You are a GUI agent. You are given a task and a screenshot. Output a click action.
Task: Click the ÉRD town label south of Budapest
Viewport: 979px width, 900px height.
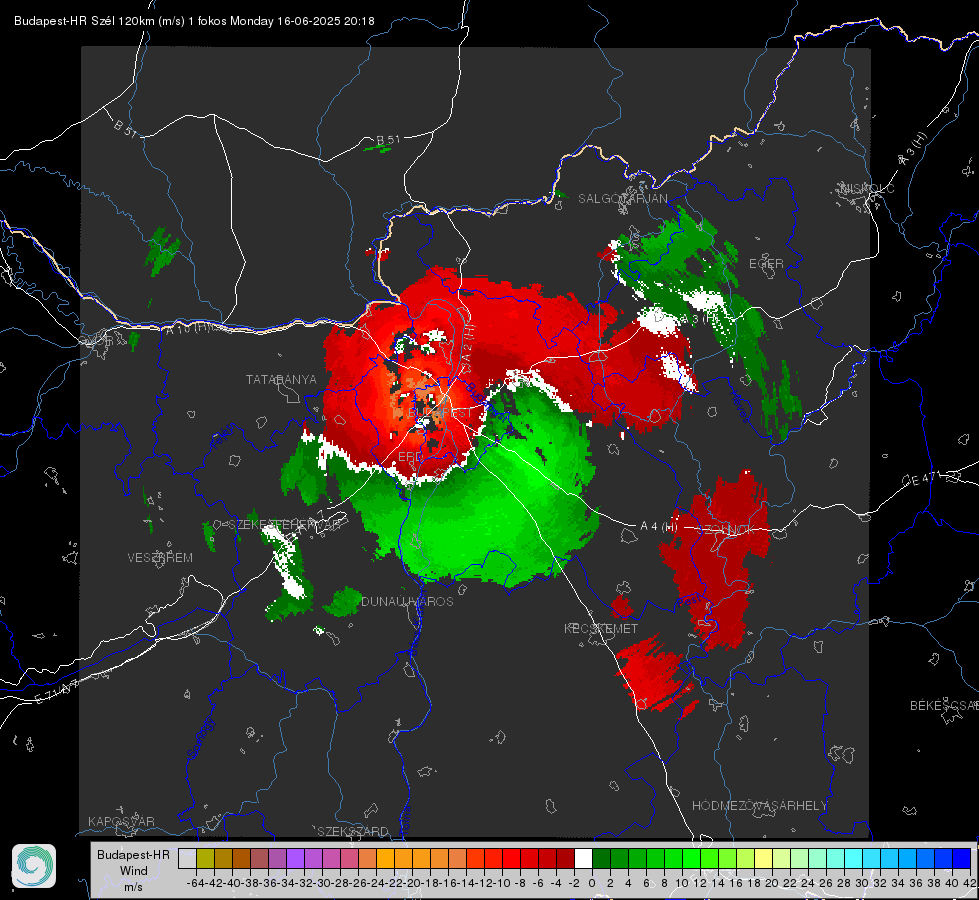coord(410,457)
